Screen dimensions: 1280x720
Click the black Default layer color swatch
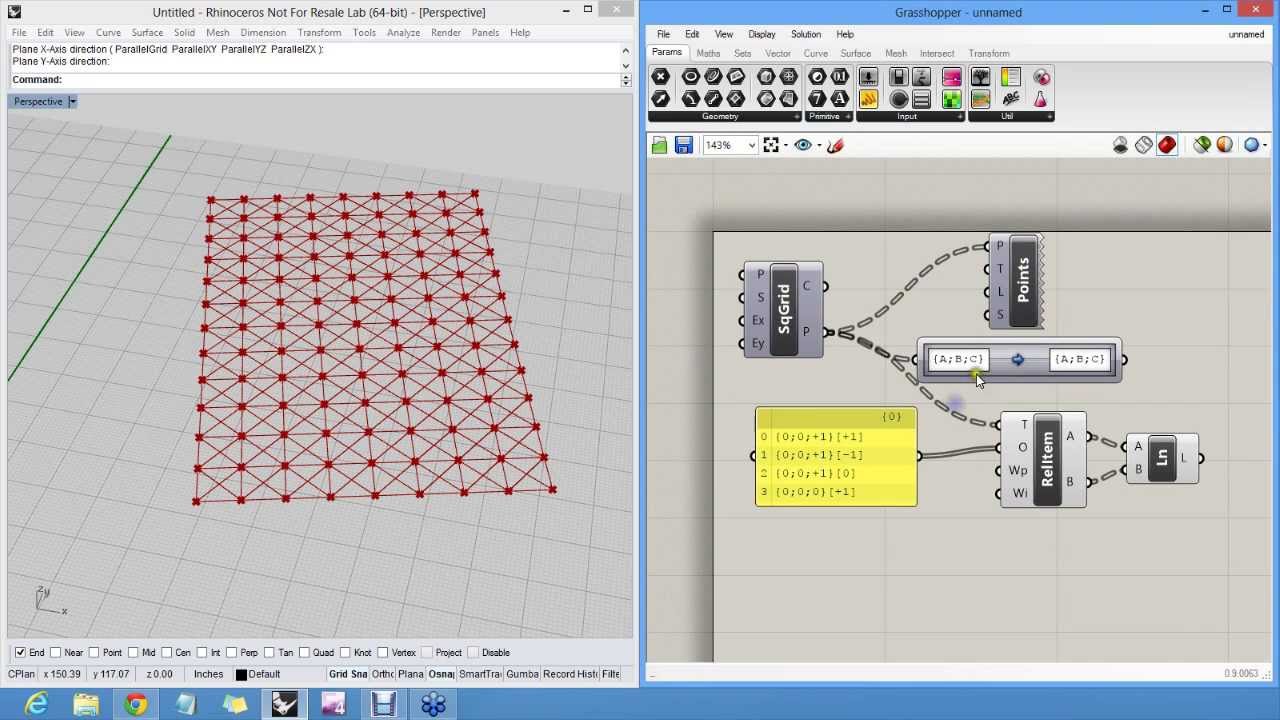tap(241, 675)
